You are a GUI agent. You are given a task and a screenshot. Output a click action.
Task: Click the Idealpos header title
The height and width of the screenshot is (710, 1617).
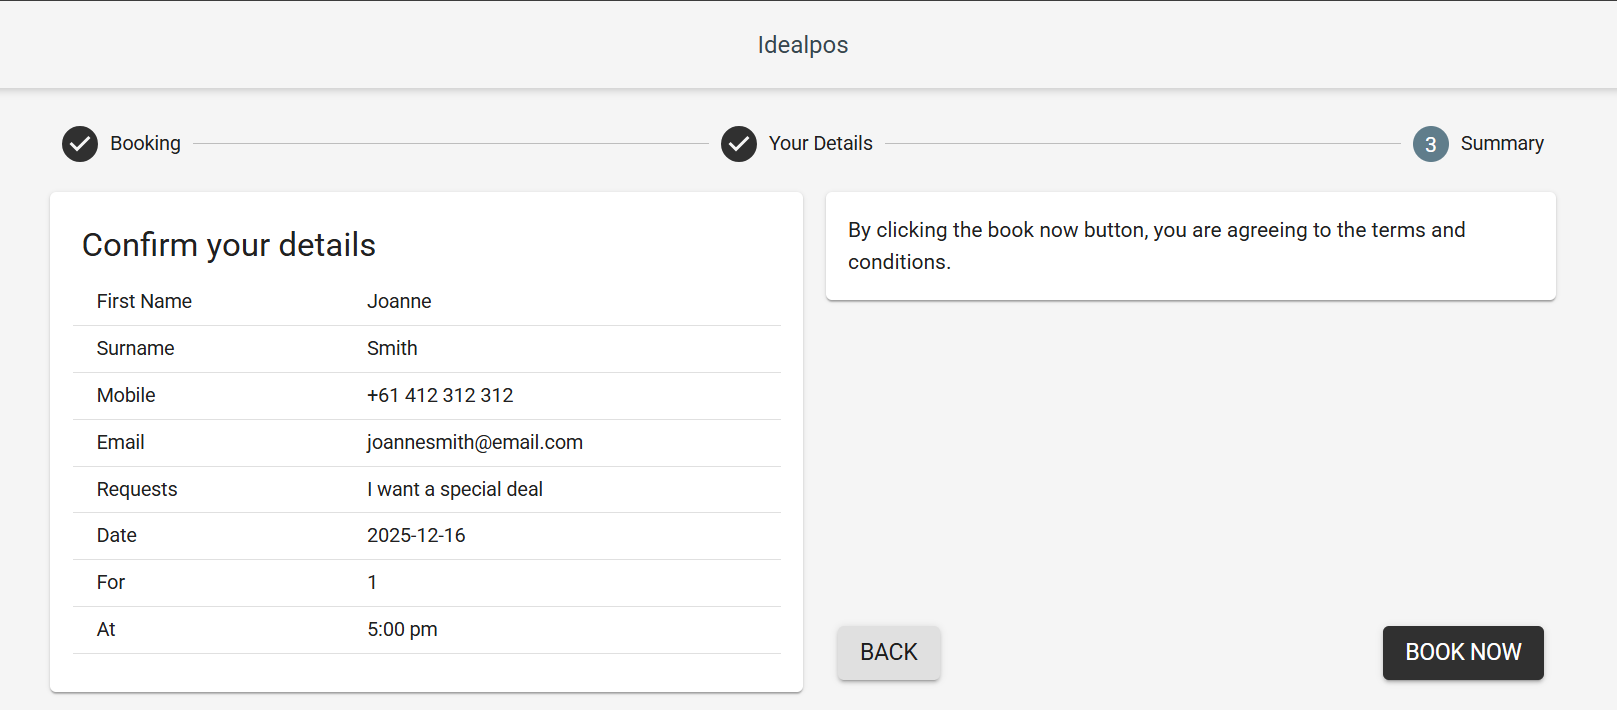[x=802, y=45]
